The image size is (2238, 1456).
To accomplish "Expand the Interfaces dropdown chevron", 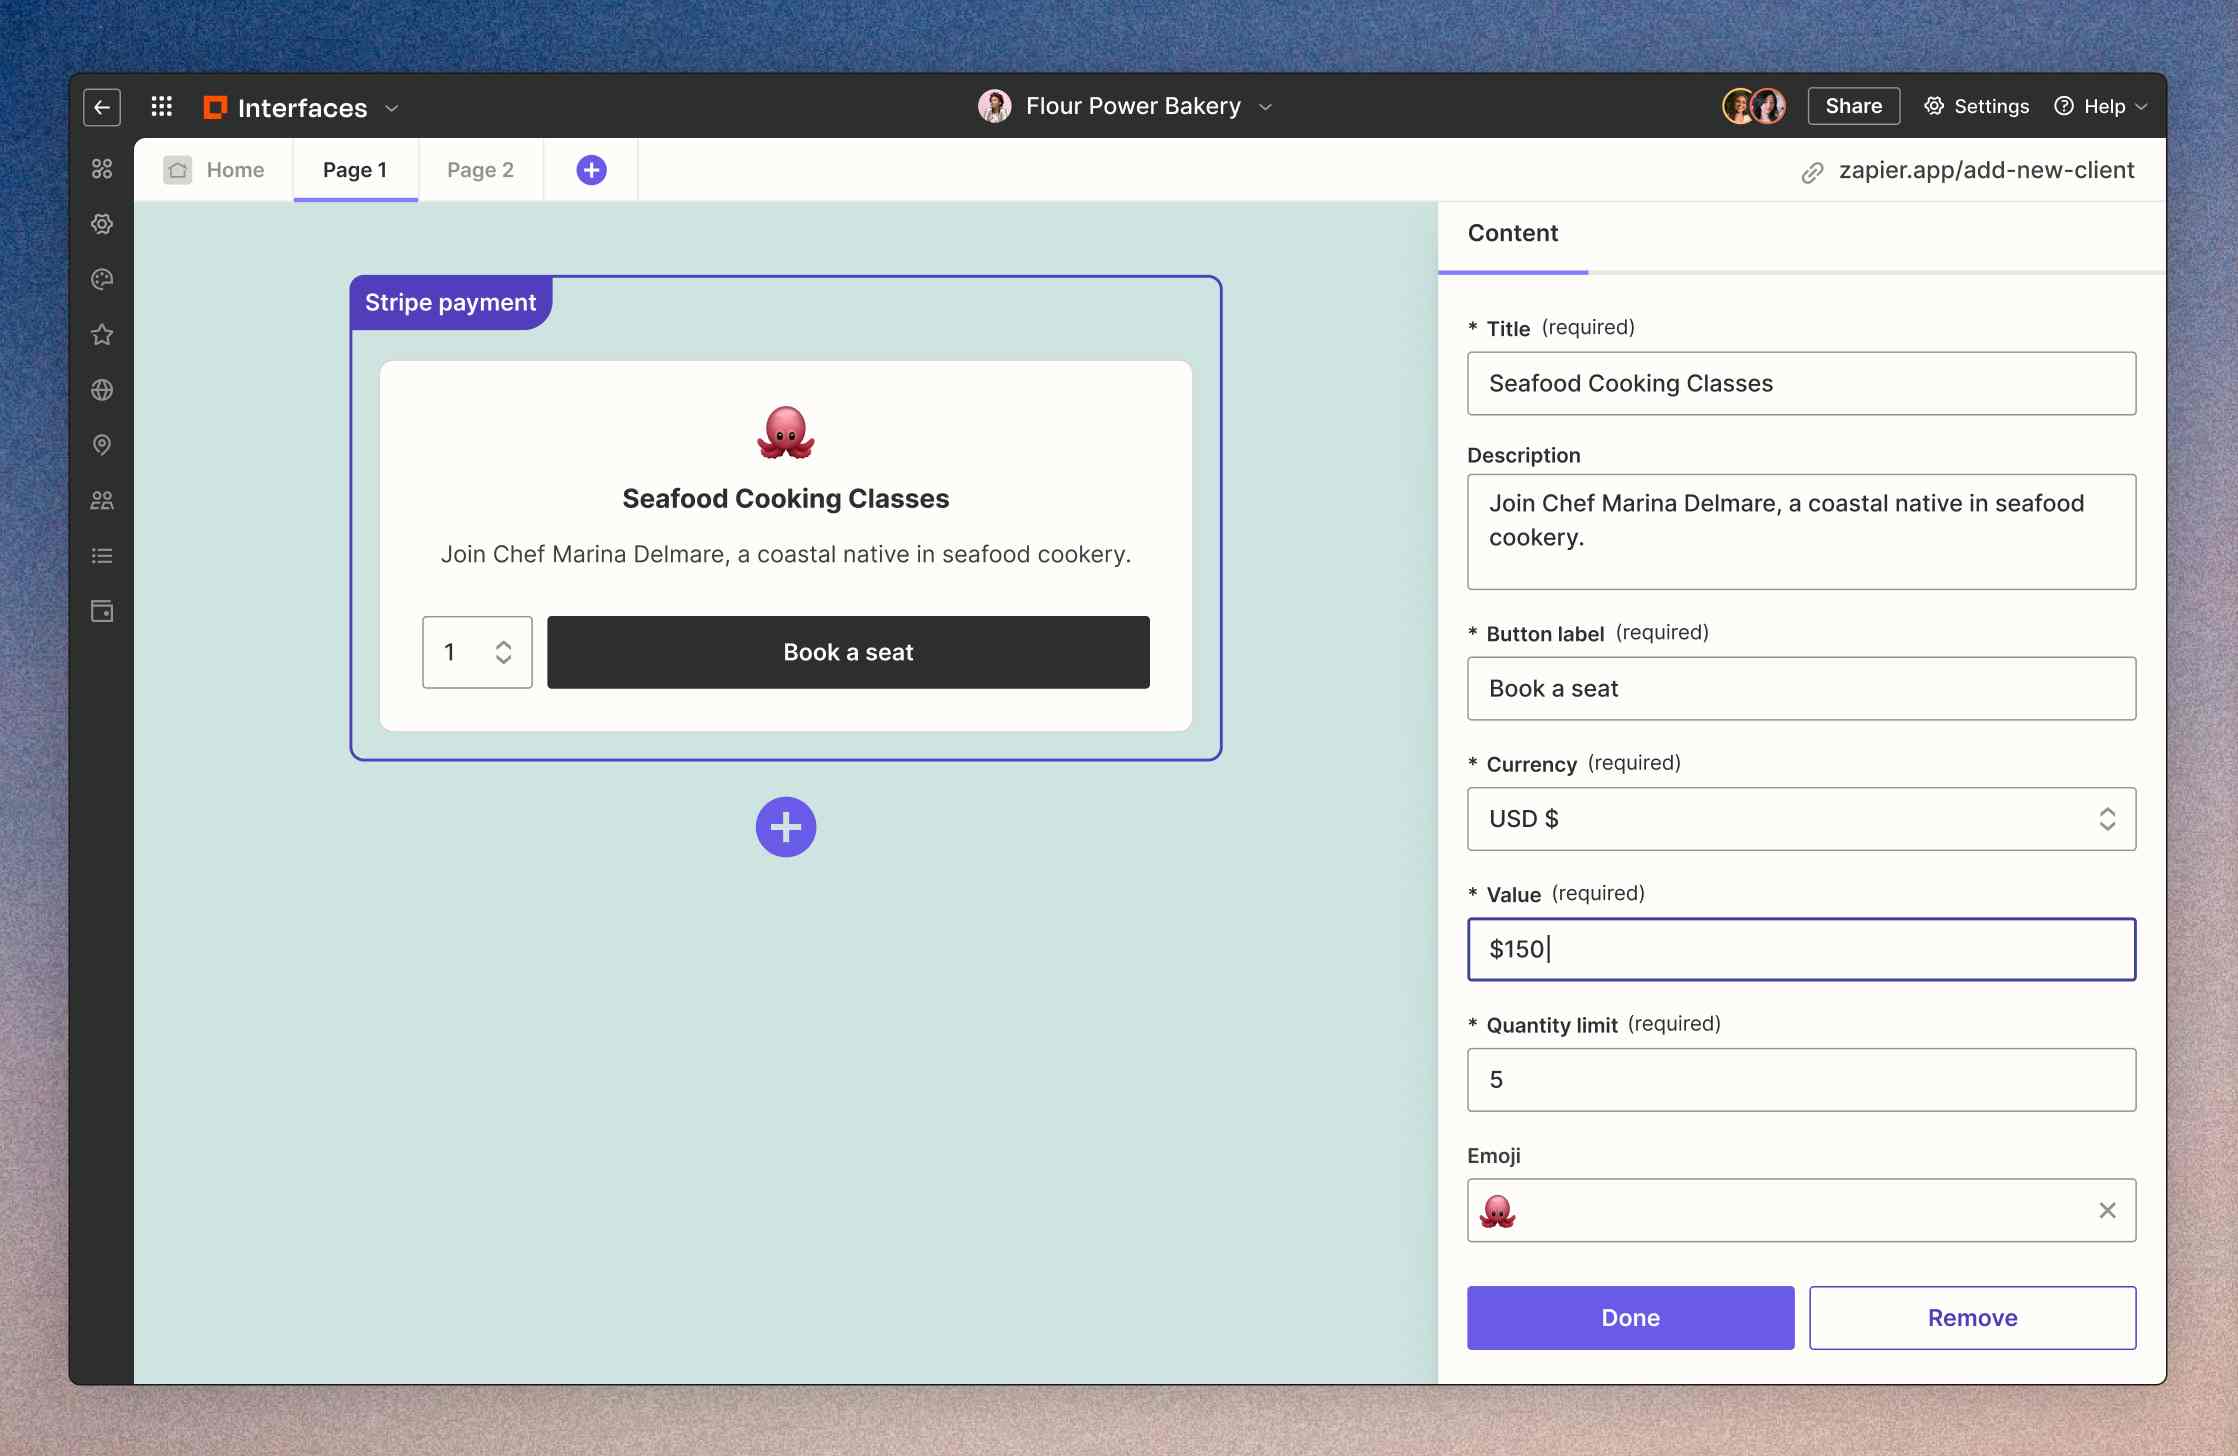I will tap(392, 108).
